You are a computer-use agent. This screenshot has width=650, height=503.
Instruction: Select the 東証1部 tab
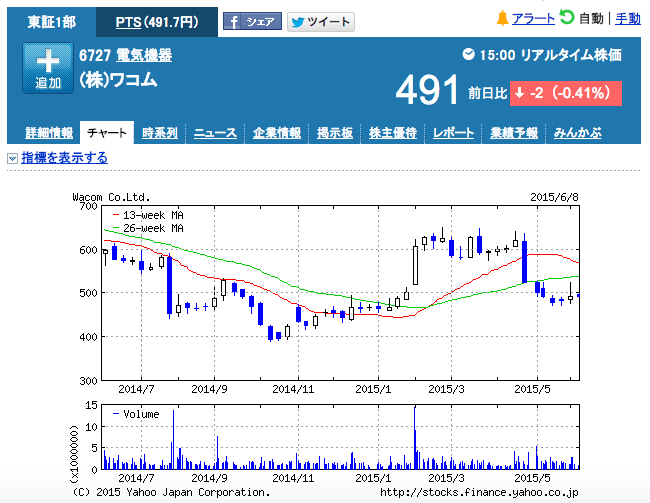[52, 22]
